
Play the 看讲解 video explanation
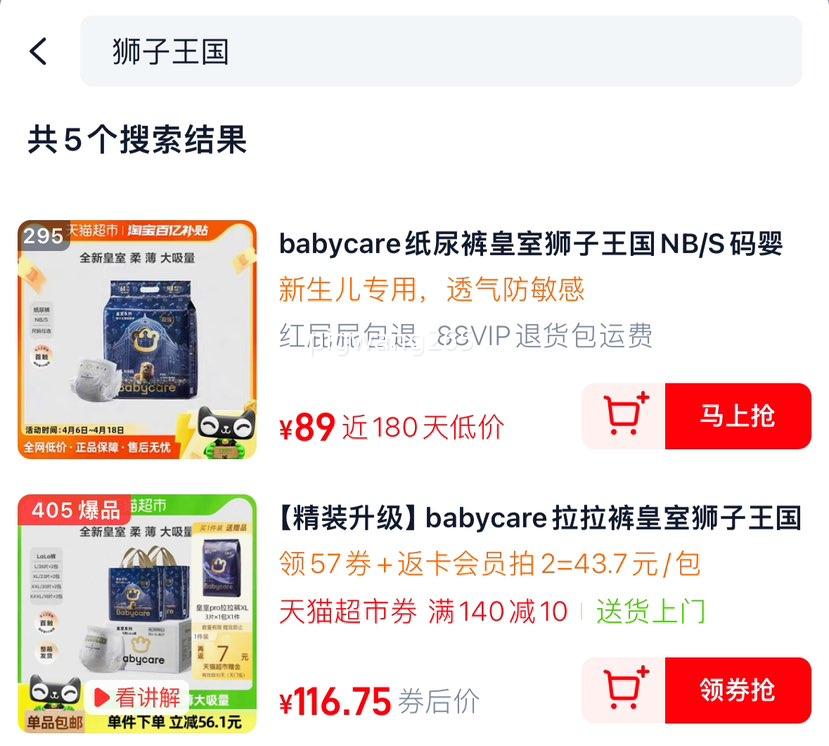(x=137, y=697)
